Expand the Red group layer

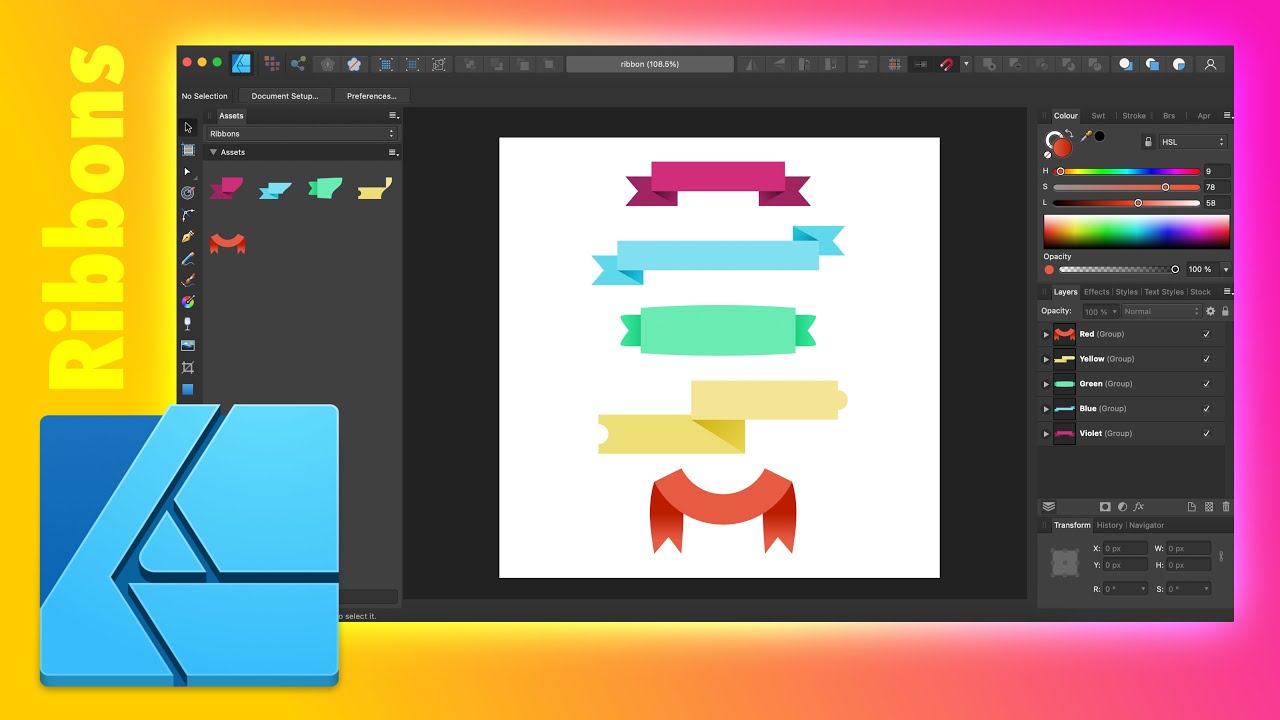(x=1046, y=334)
